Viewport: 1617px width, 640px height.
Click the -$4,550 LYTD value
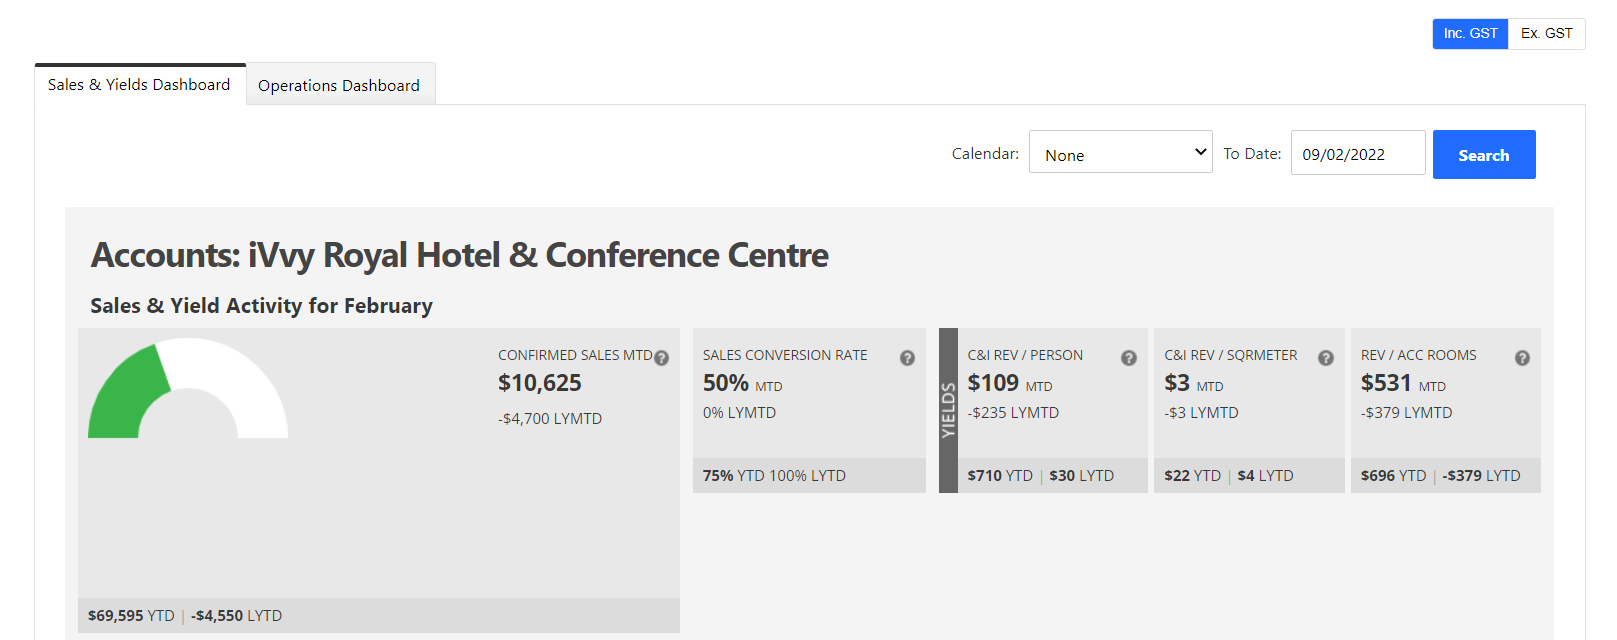tap(236, 616)
